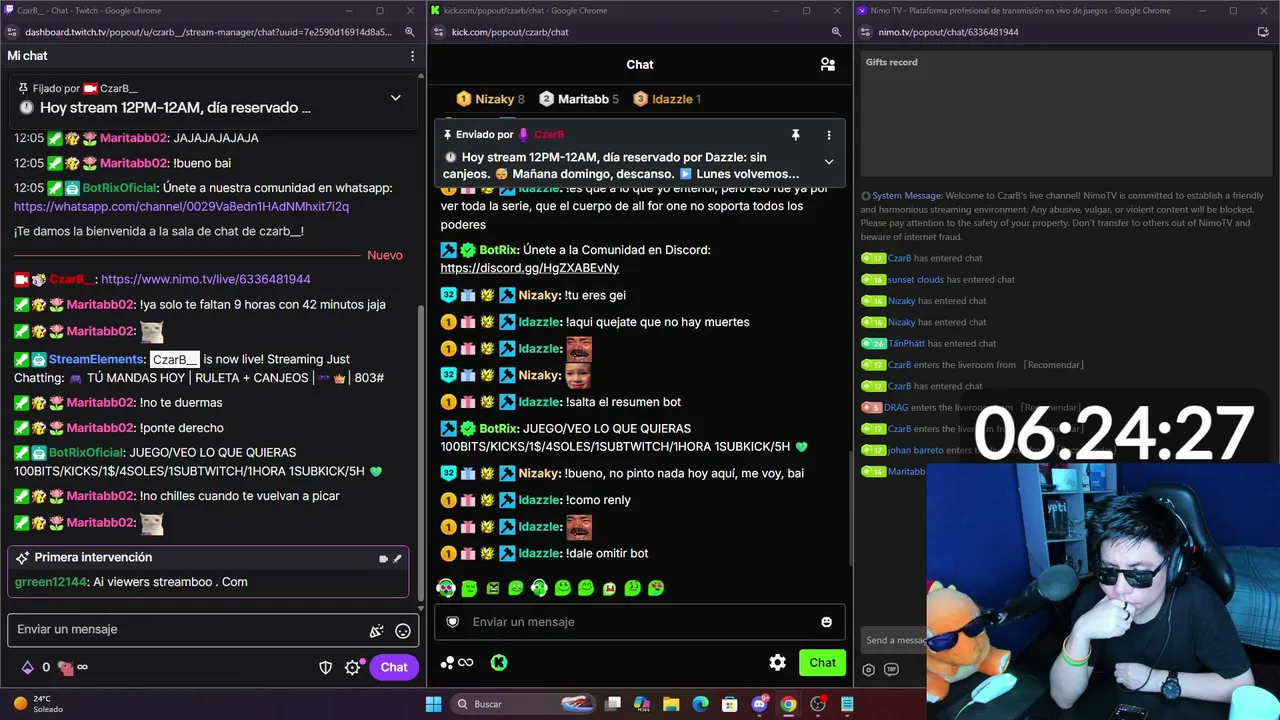Open Twitch chat options three-dot menu
The width and height of the screenshot is (1280, 720).
412,56
